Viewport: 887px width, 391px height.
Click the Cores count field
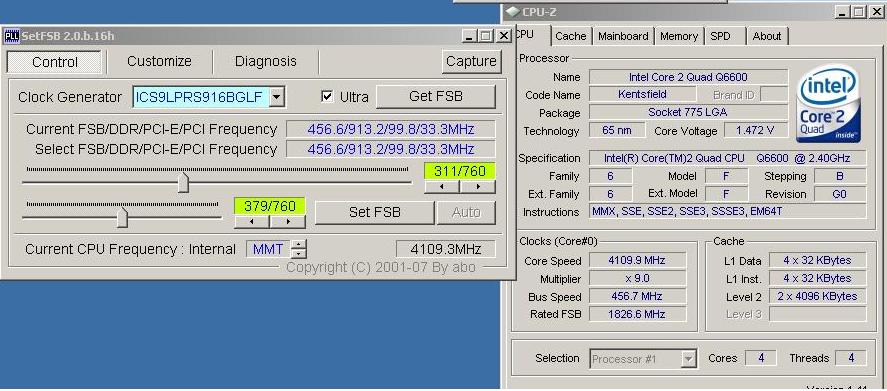760,358
